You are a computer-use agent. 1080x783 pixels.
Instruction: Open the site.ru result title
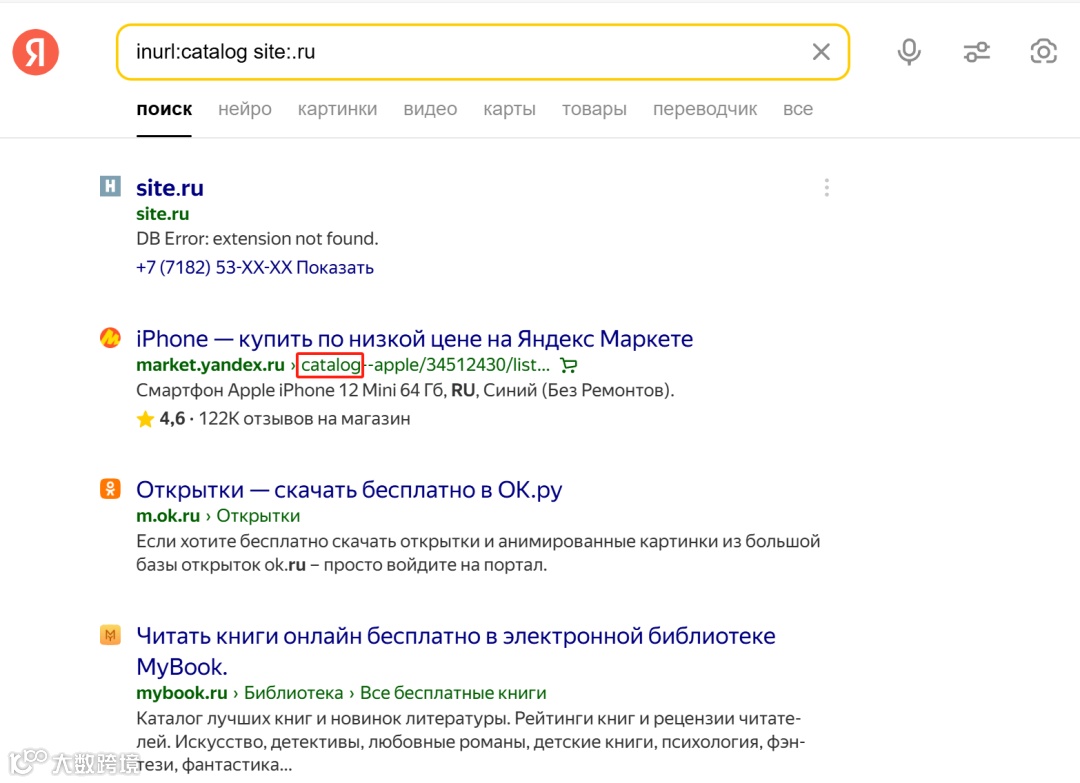tap(169, 187)
